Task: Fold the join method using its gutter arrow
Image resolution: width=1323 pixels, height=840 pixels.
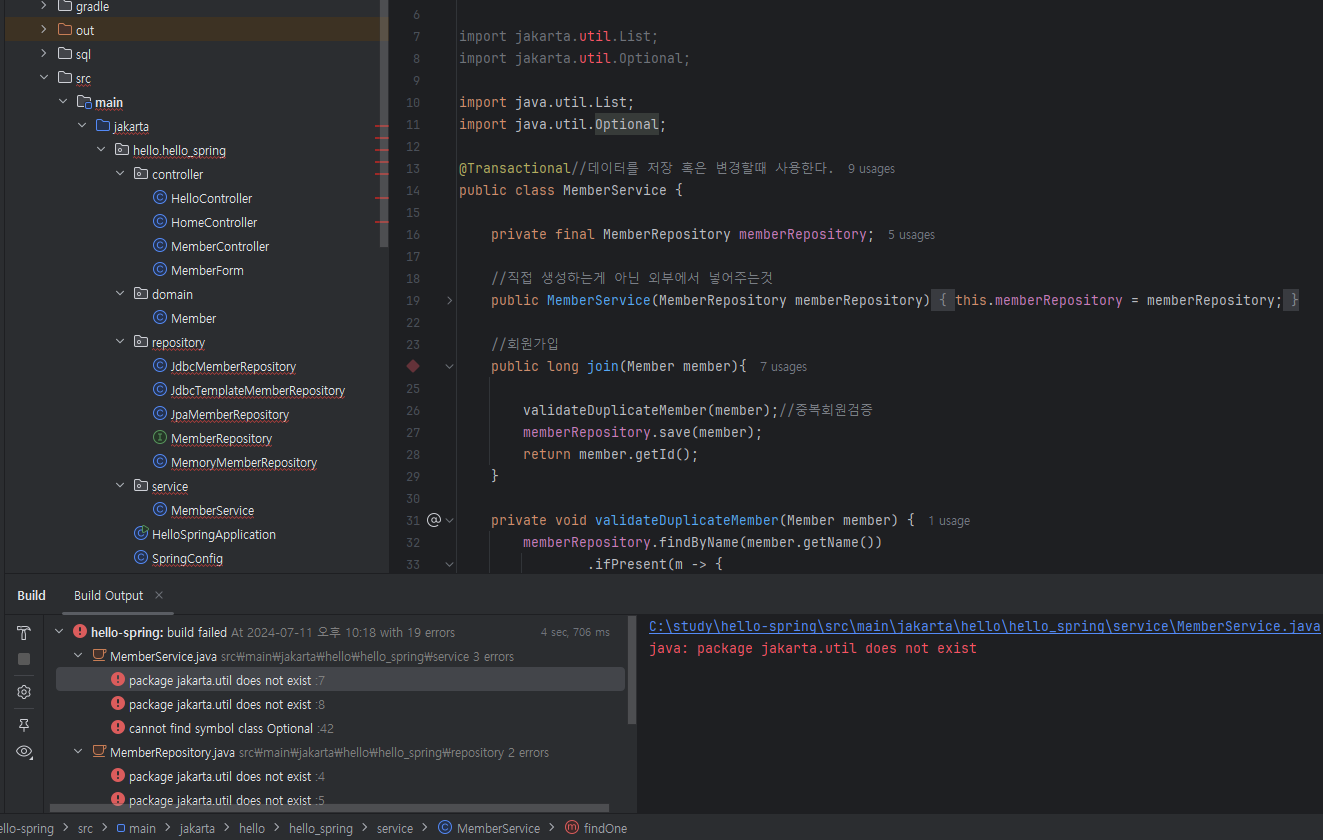Action: [x=450, y=366]
